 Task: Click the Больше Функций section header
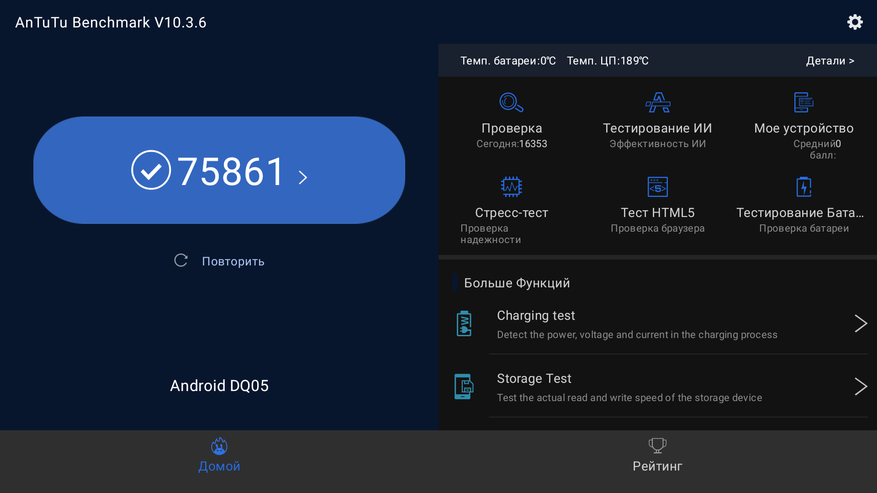(517, 283)
